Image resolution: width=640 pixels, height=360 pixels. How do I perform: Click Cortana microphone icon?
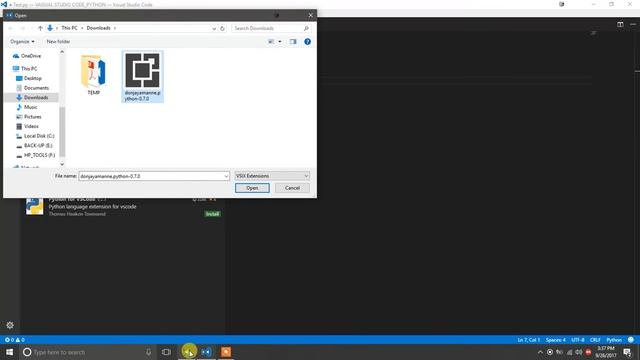(x=149, y=352)
